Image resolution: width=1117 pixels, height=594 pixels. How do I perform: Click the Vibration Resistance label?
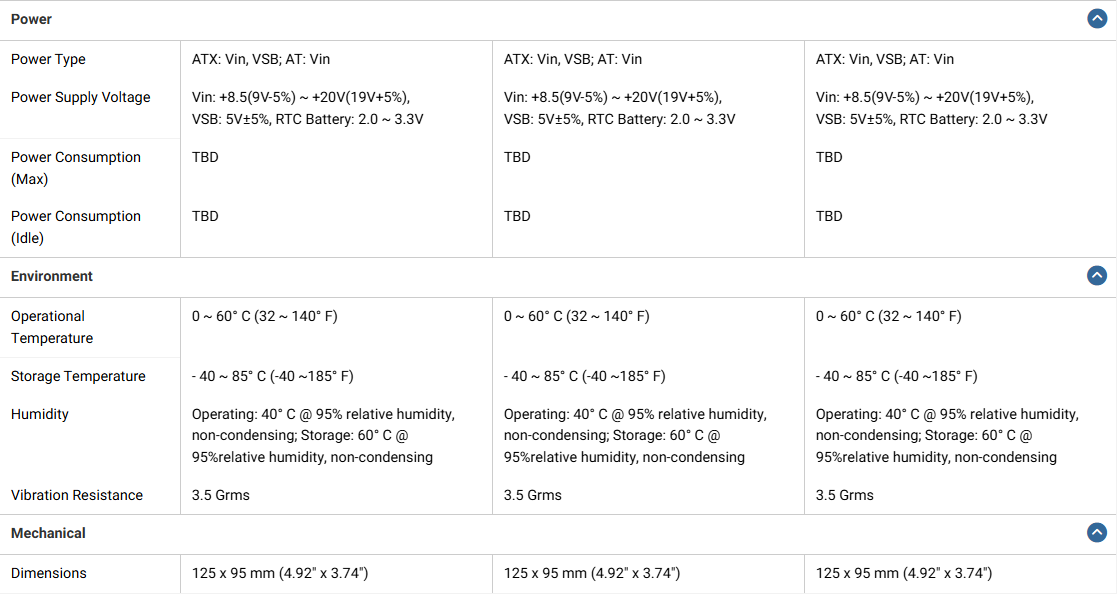(x=77, y=496)
